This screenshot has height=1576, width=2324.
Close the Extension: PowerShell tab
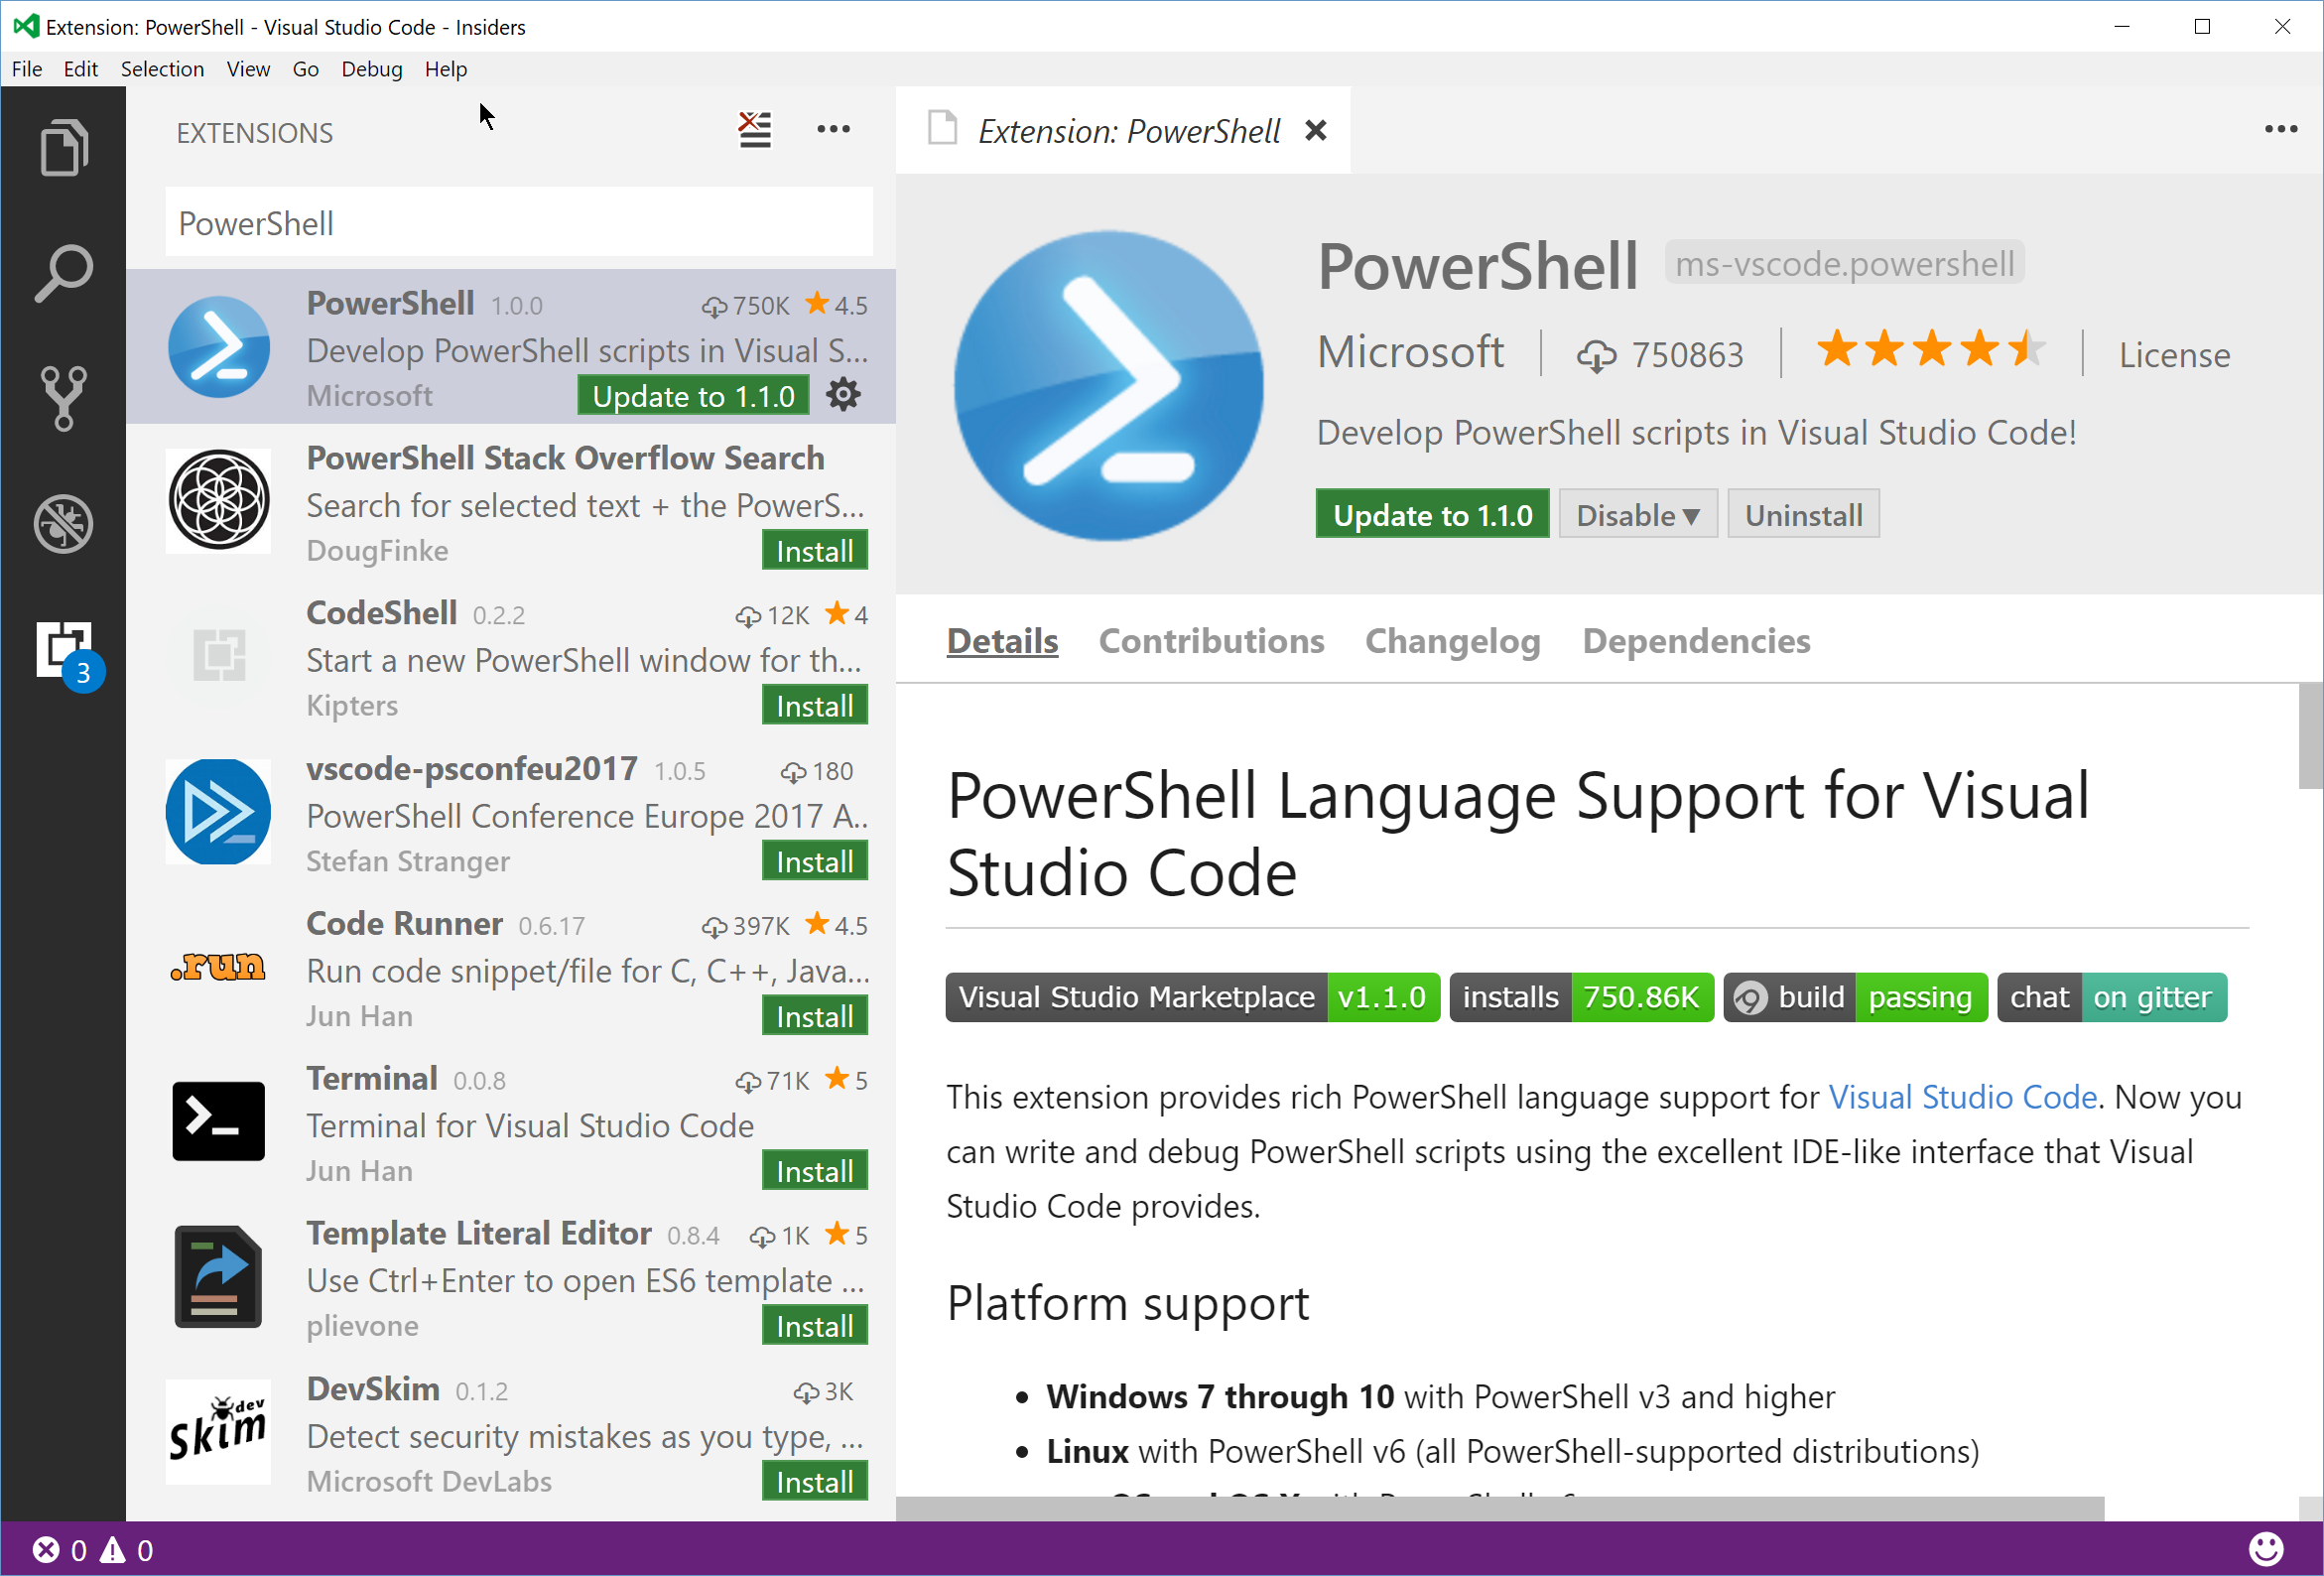(x=1316, y=130)
